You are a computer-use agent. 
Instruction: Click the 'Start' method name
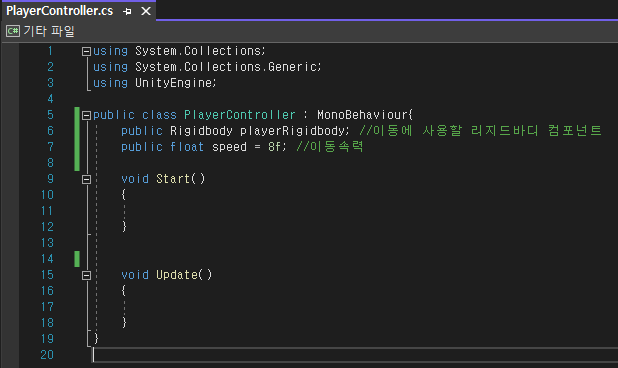click(173, 179)
